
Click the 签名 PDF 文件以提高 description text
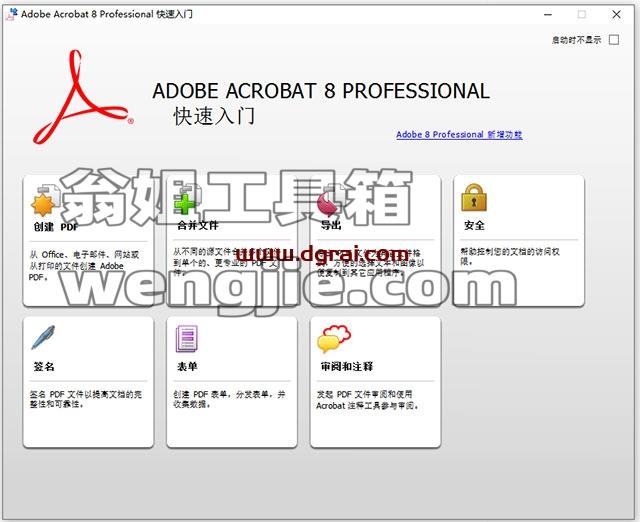tap(86, 399)
